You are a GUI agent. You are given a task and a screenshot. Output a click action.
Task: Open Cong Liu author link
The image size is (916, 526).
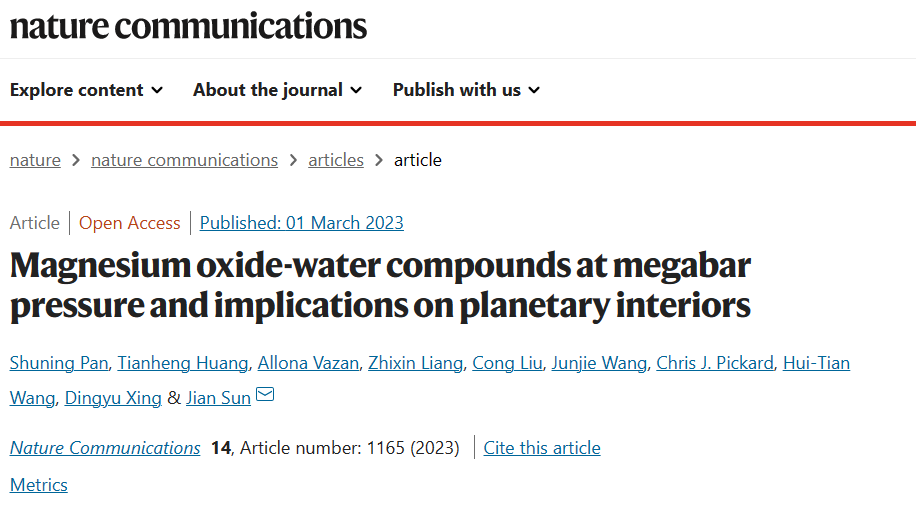tap(507, 363)
